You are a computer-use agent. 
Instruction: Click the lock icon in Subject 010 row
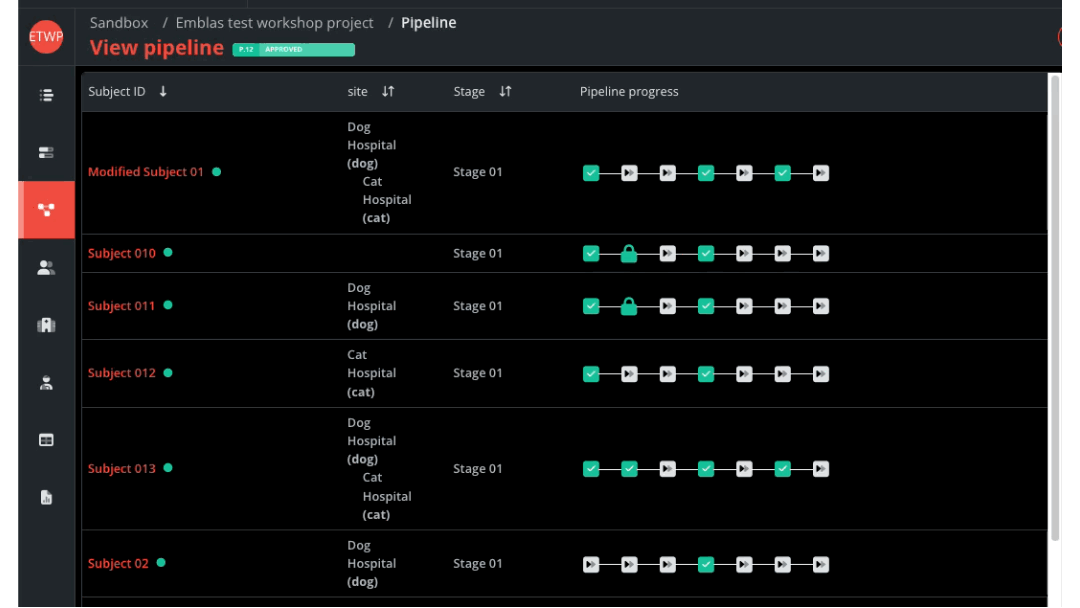coord(629,254)
